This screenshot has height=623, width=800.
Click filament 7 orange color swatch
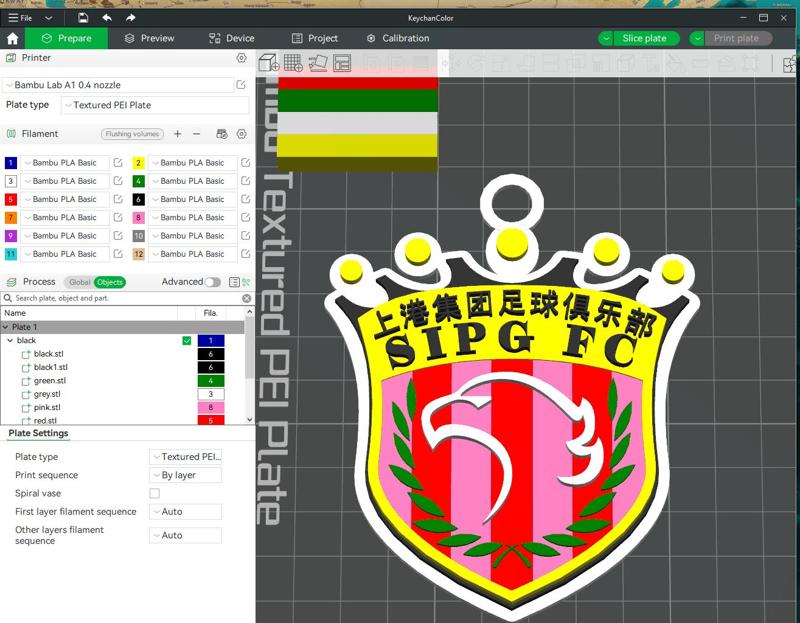click(11, 217)
